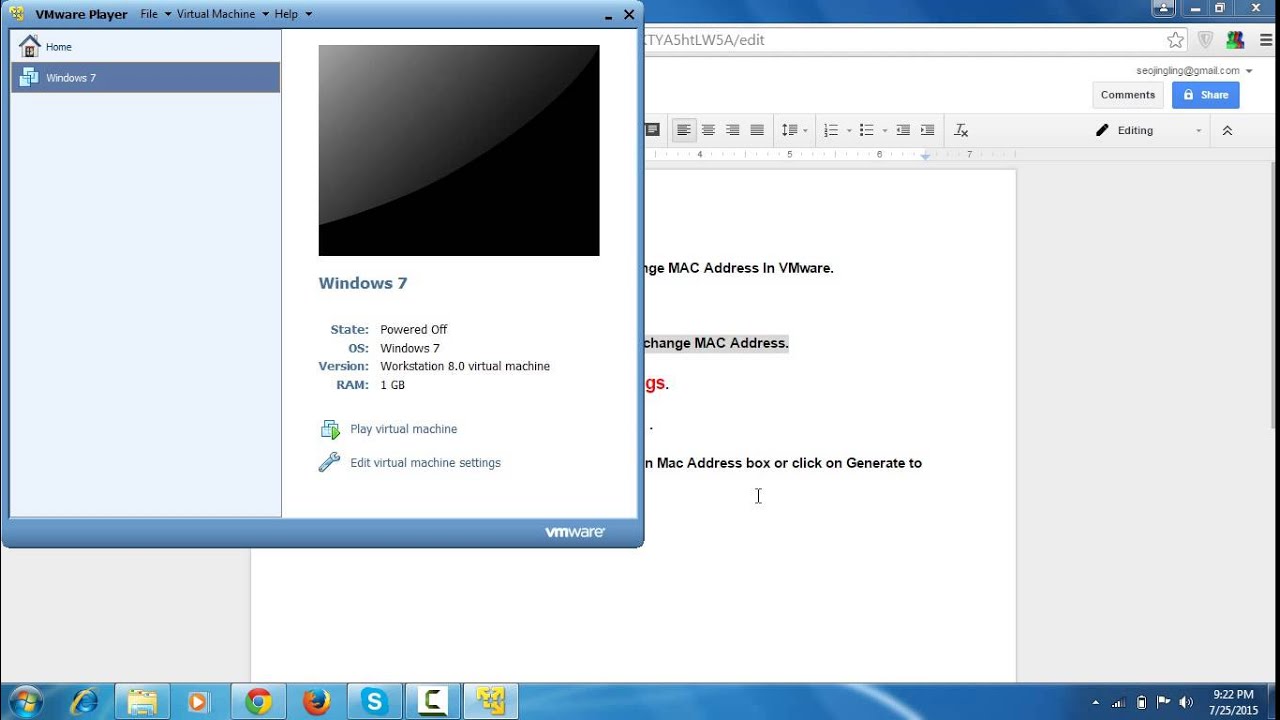The image size is (1280, 720).
Task: Click the 'Powered Off' state value
Action: pos(413,329)
